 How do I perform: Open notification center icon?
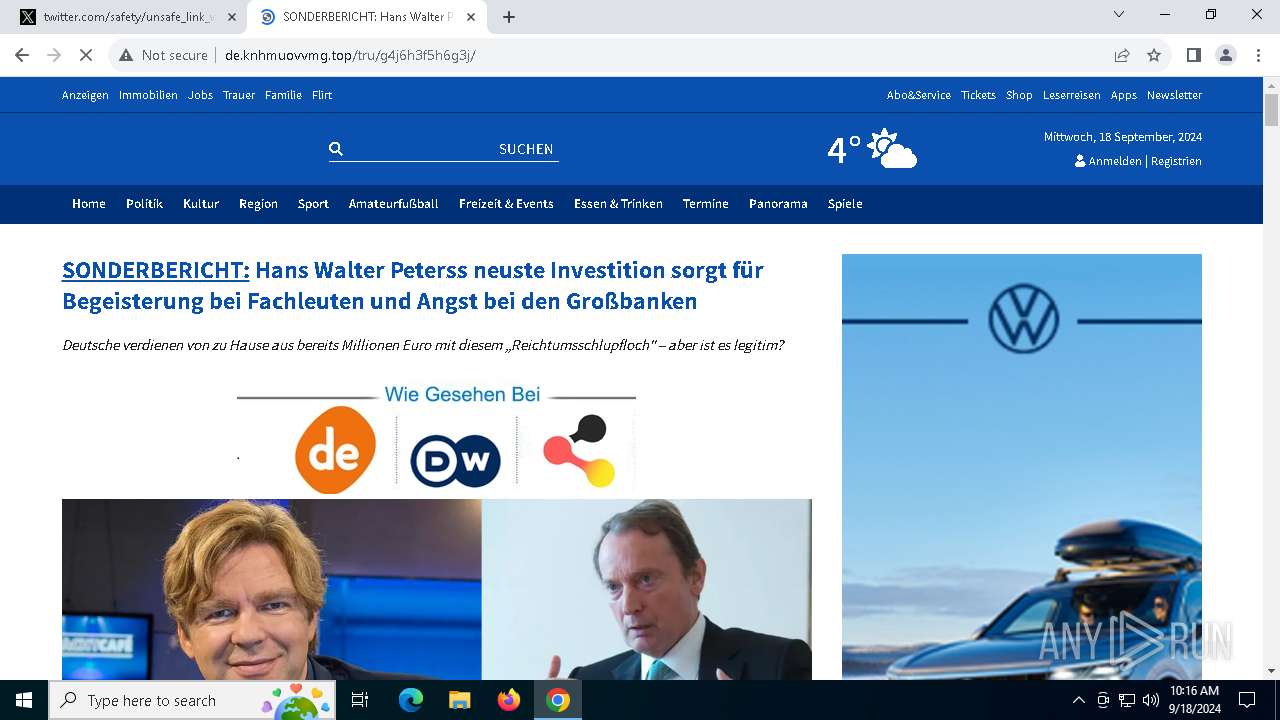(1247, 700)
